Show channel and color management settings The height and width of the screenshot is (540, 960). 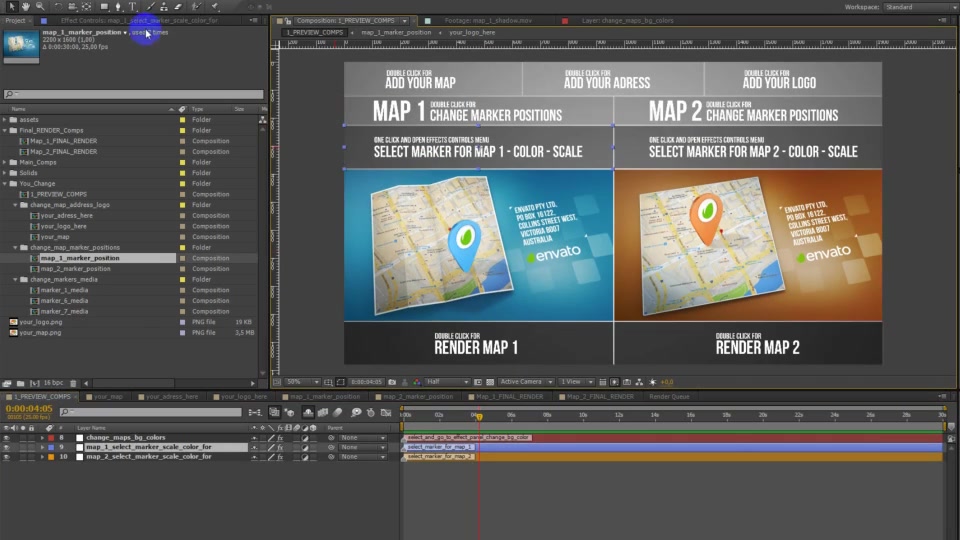coord(417,382)
